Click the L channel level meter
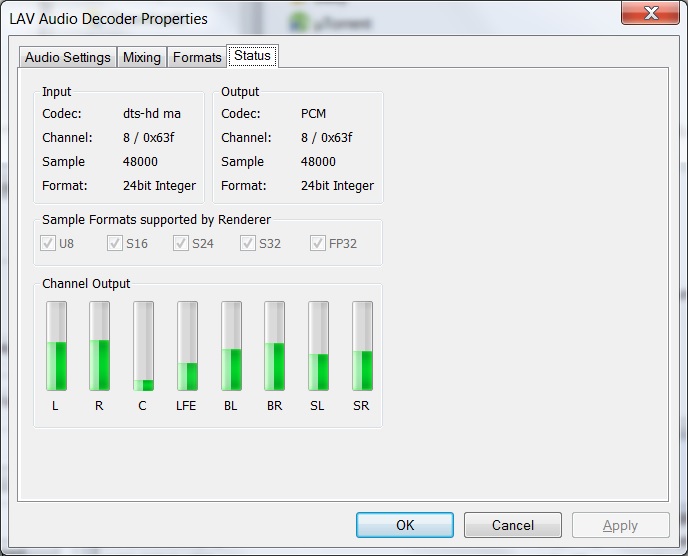688x558 pixels. (x=56, y=346)
